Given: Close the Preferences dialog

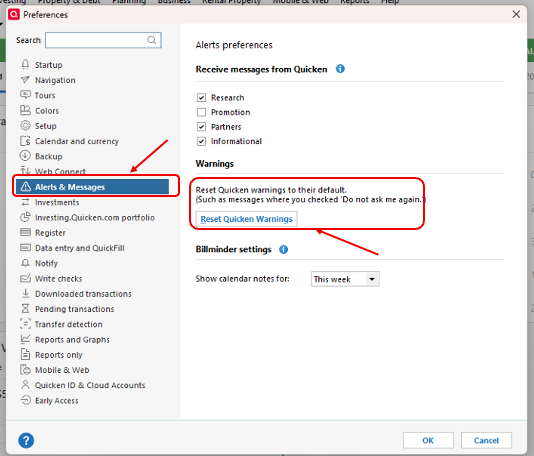Looking at the screenshot, I should (x=516, y=14).
